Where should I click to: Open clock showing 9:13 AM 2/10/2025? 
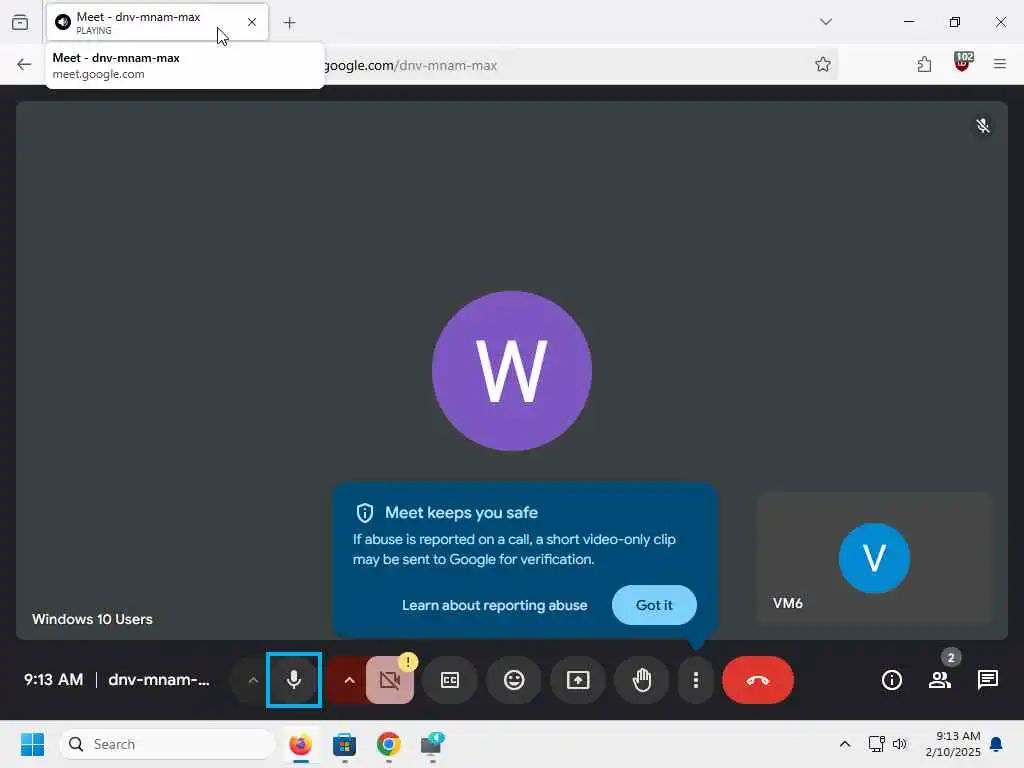[953, 744]
